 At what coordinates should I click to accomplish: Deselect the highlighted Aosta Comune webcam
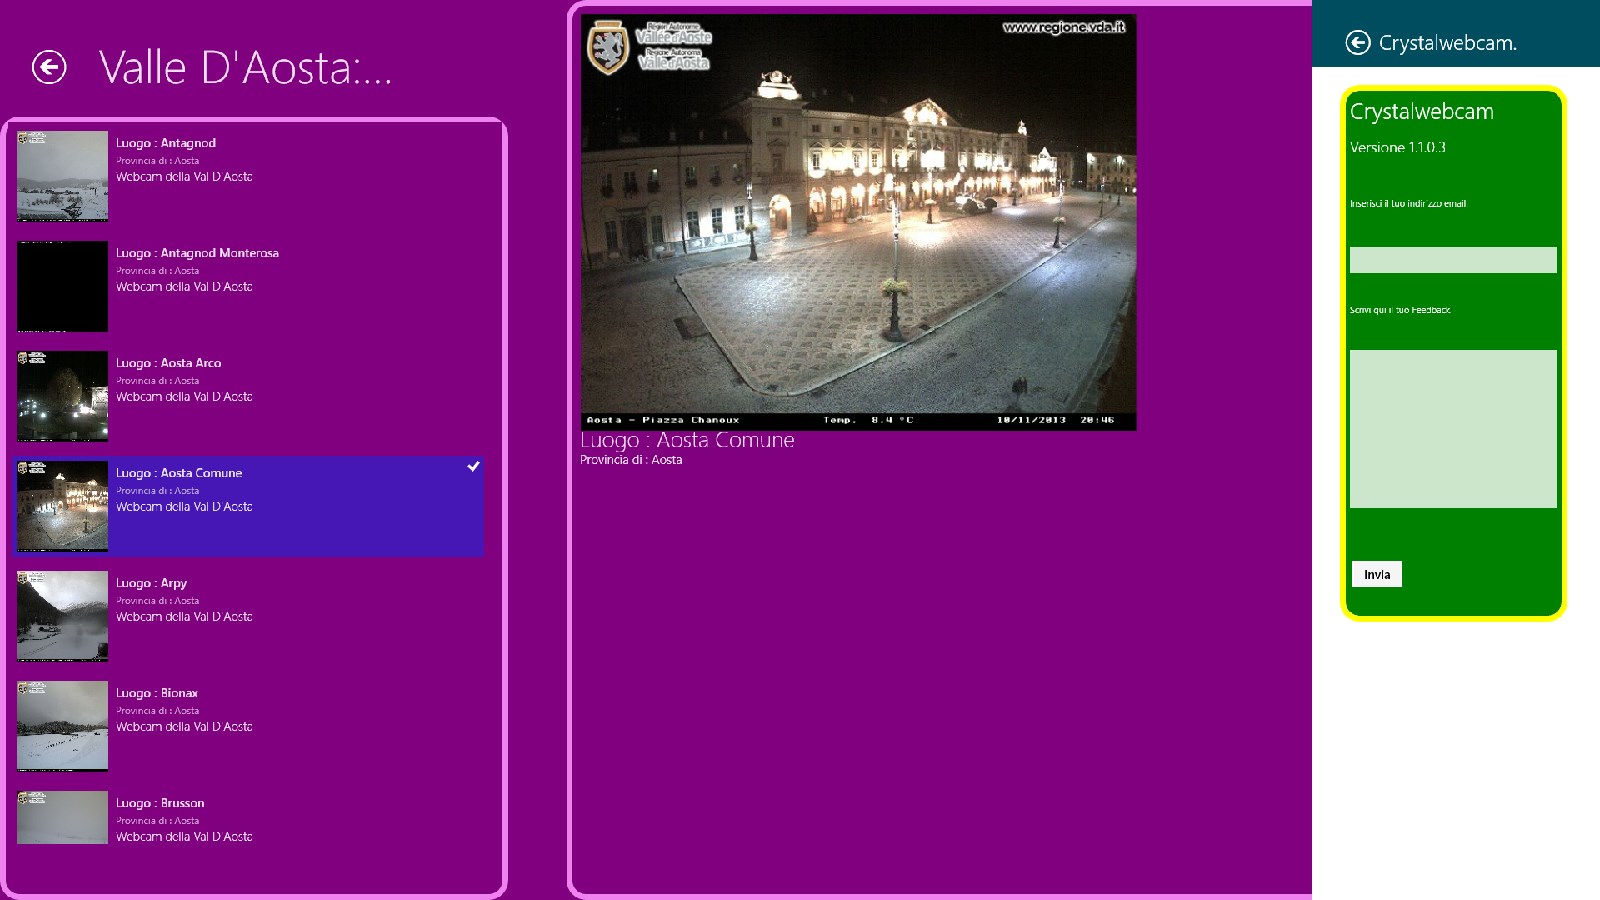280,506
